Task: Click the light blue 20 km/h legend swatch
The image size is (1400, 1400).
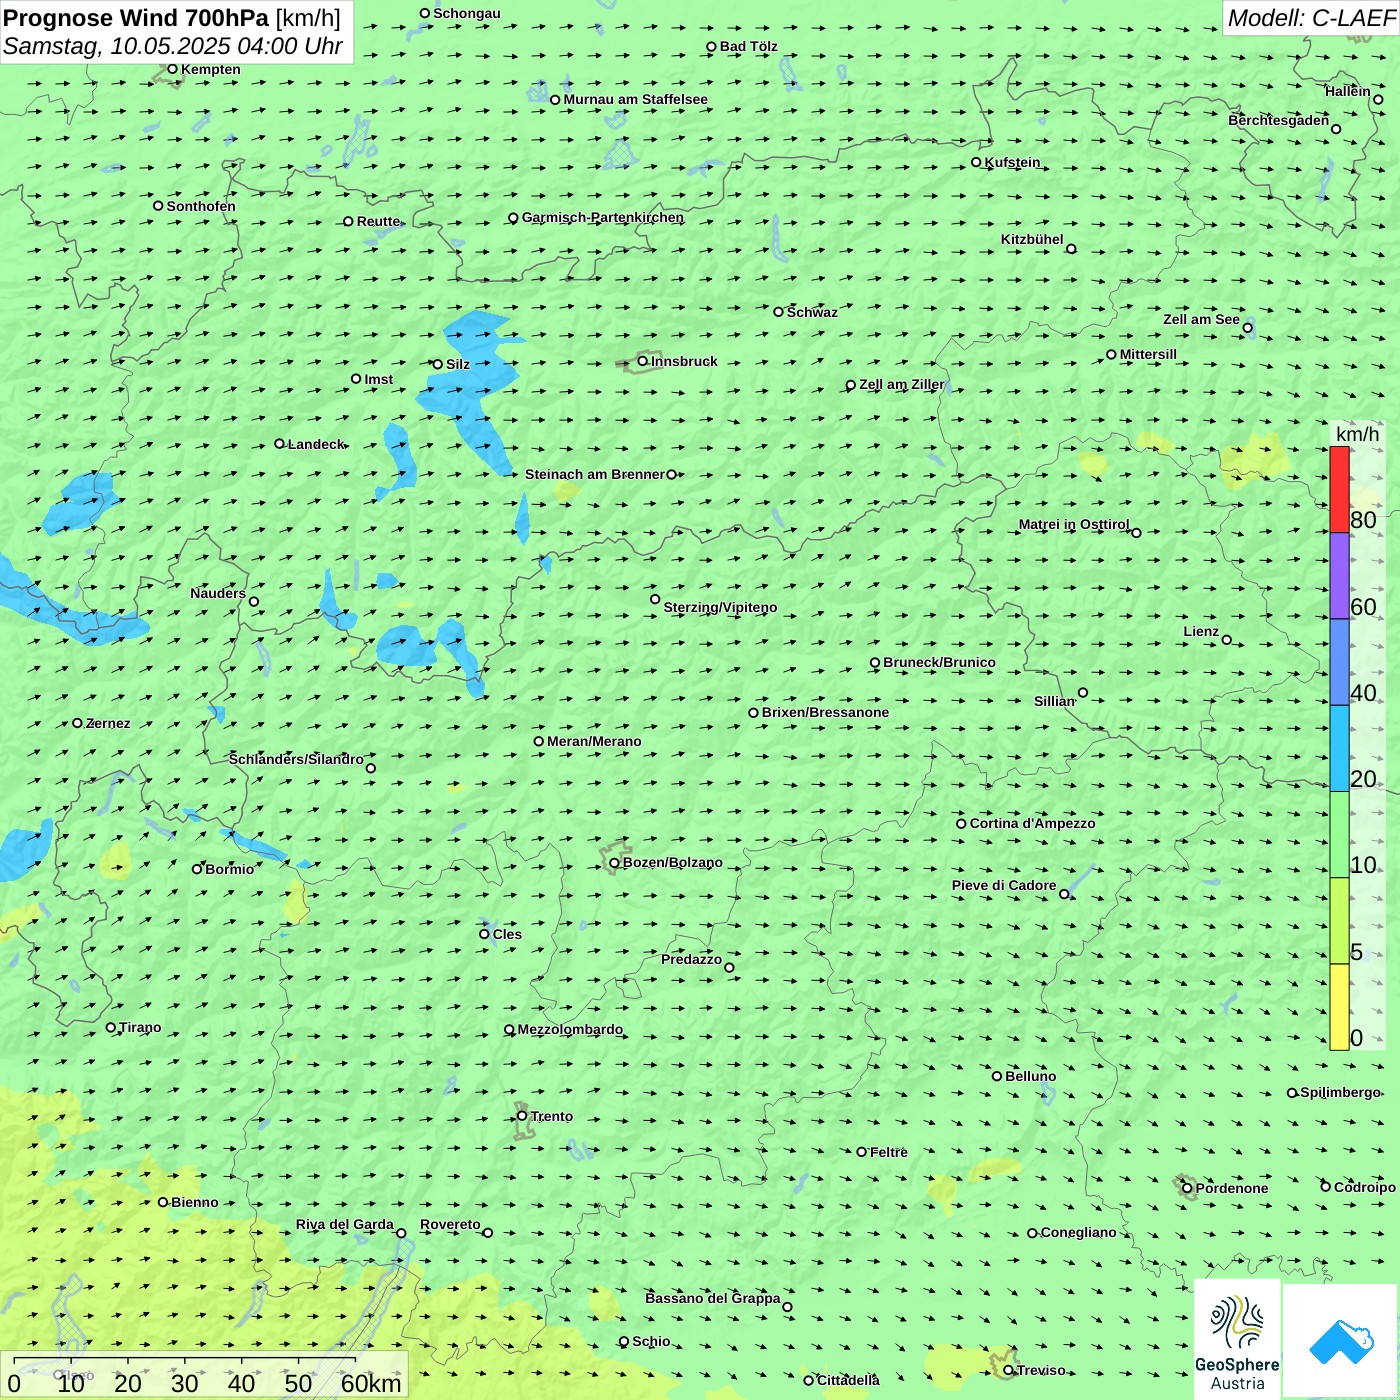Action: [1339, 748]
